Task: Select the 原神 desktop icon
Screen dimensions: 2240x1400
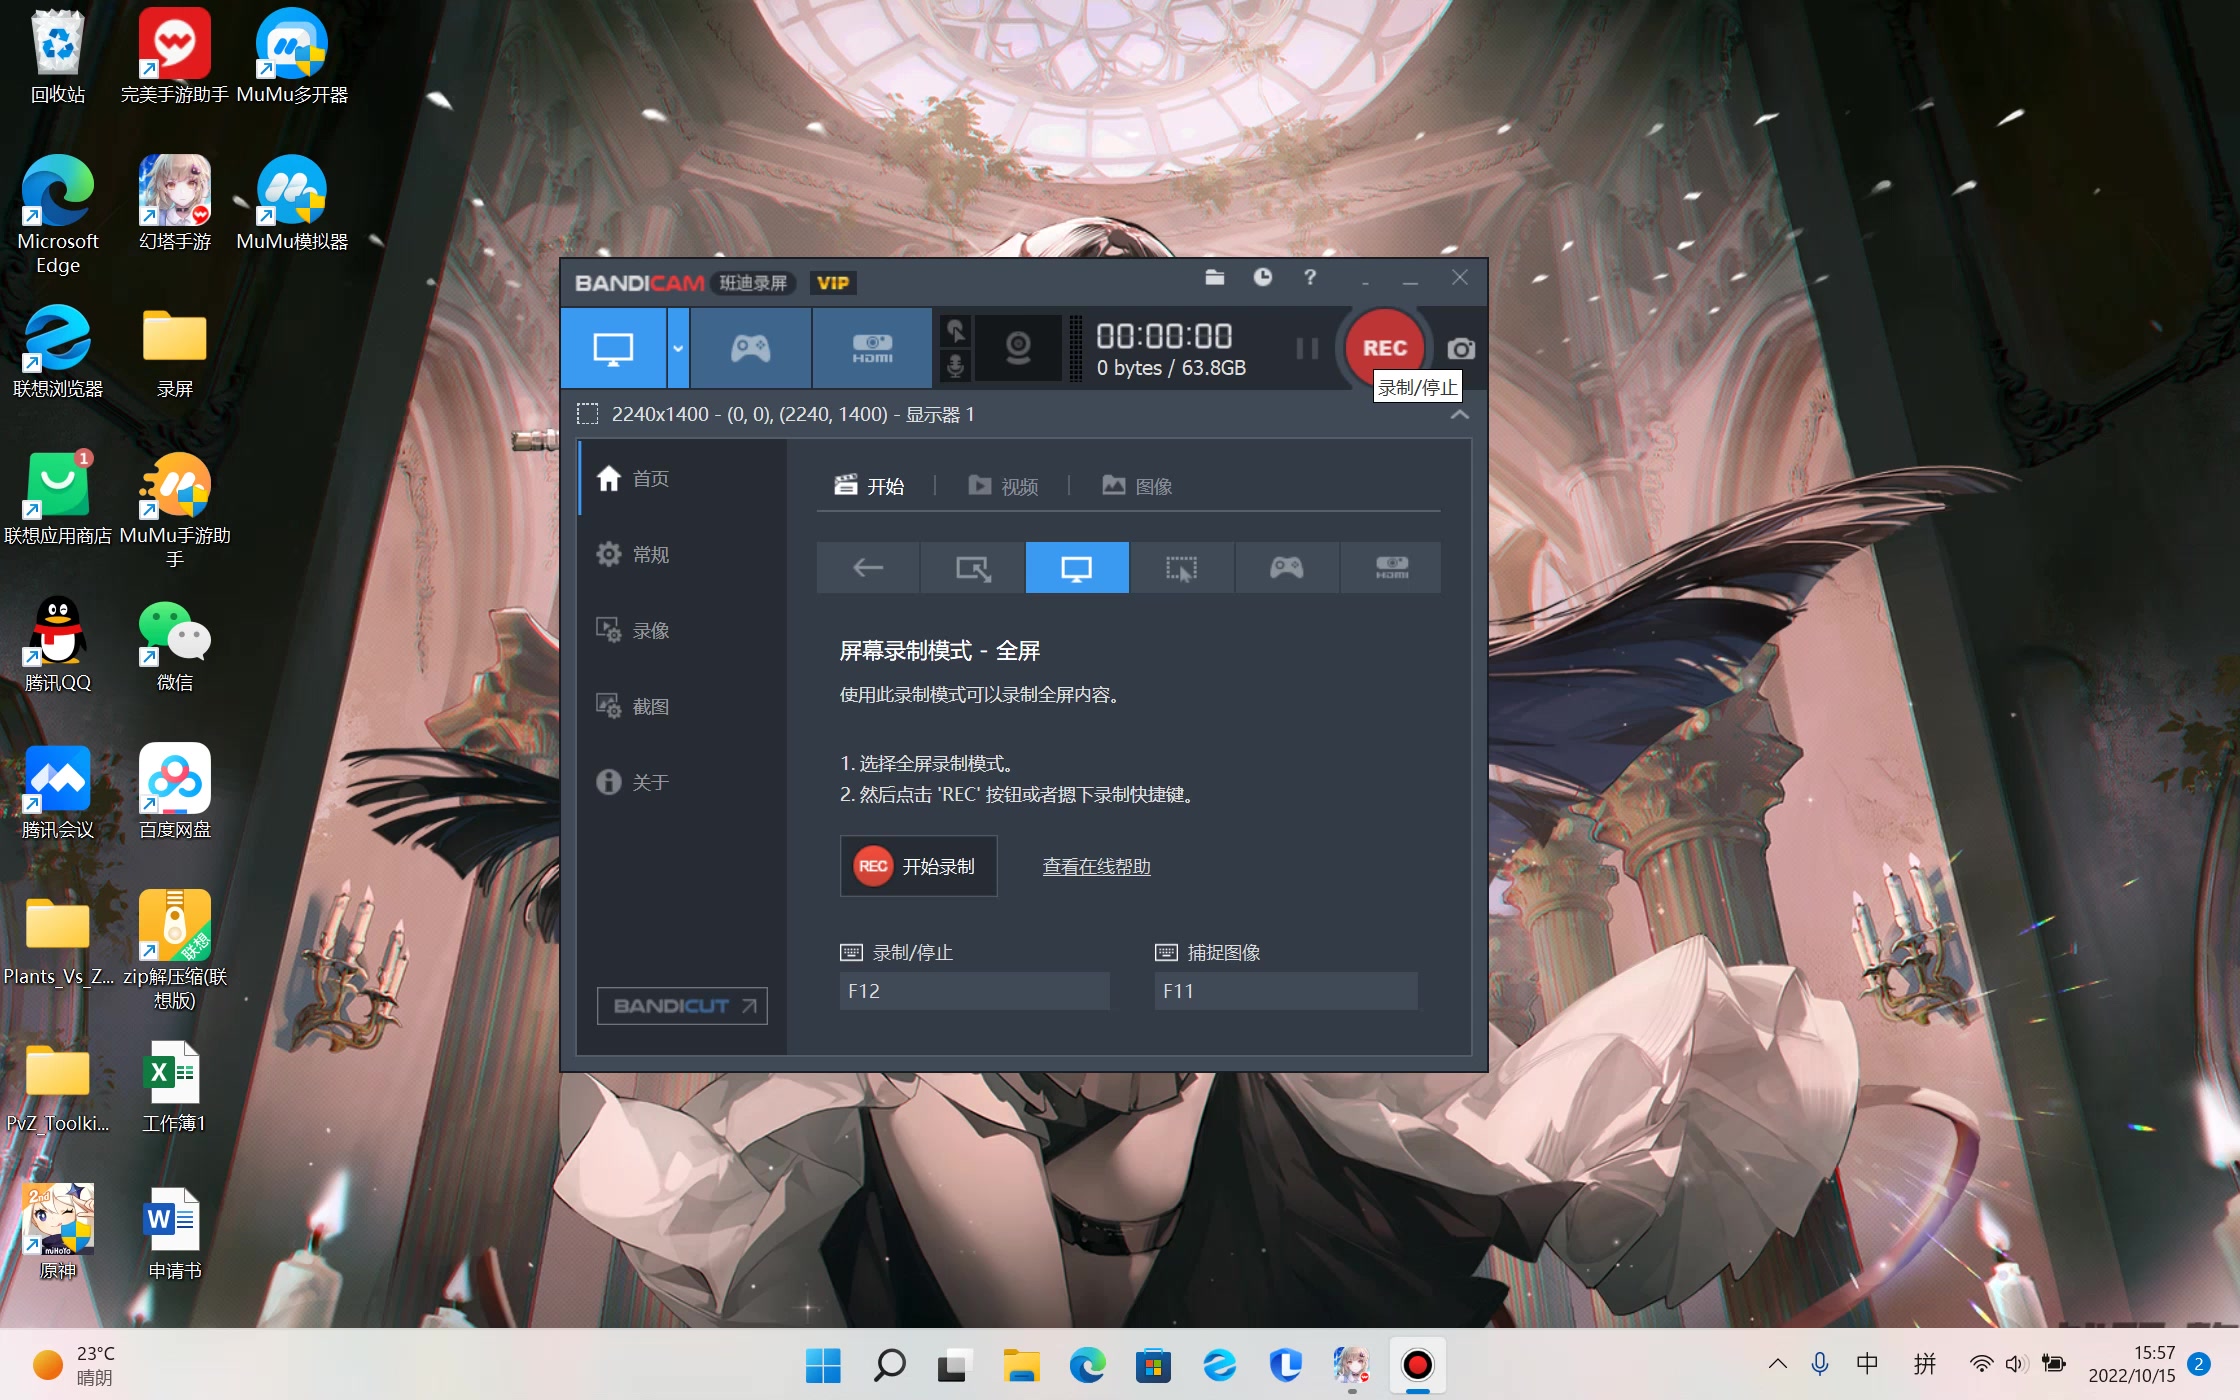Action: (58, 1233)
